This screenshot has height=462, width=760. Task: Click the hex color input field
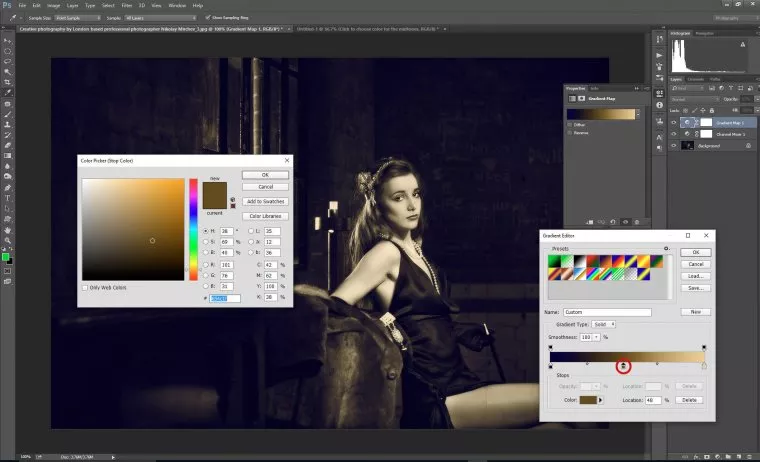224,299
